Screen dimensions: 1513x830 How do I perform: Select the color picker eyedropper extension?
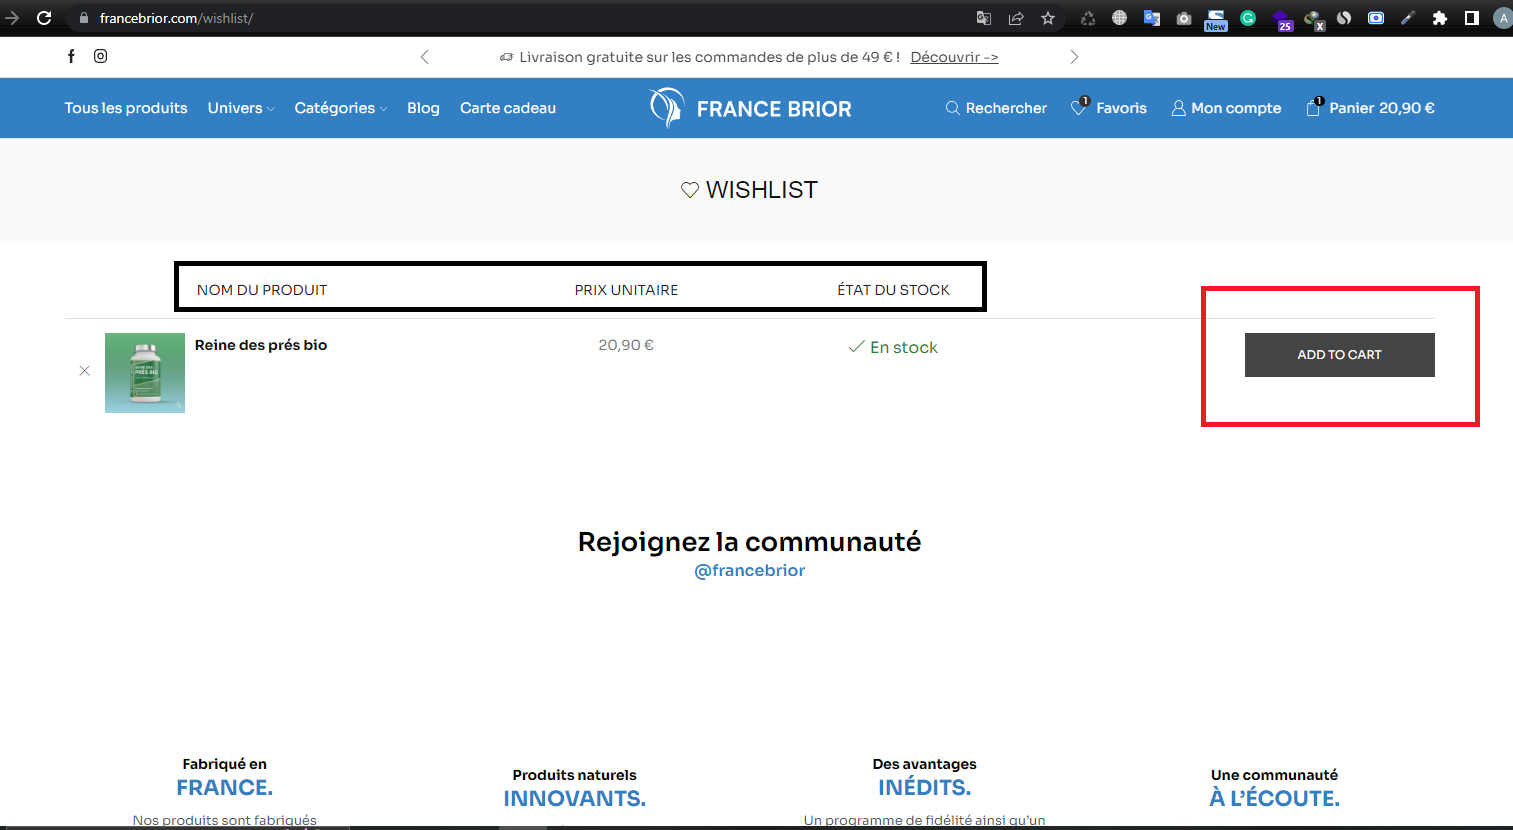coord(1408,18)
